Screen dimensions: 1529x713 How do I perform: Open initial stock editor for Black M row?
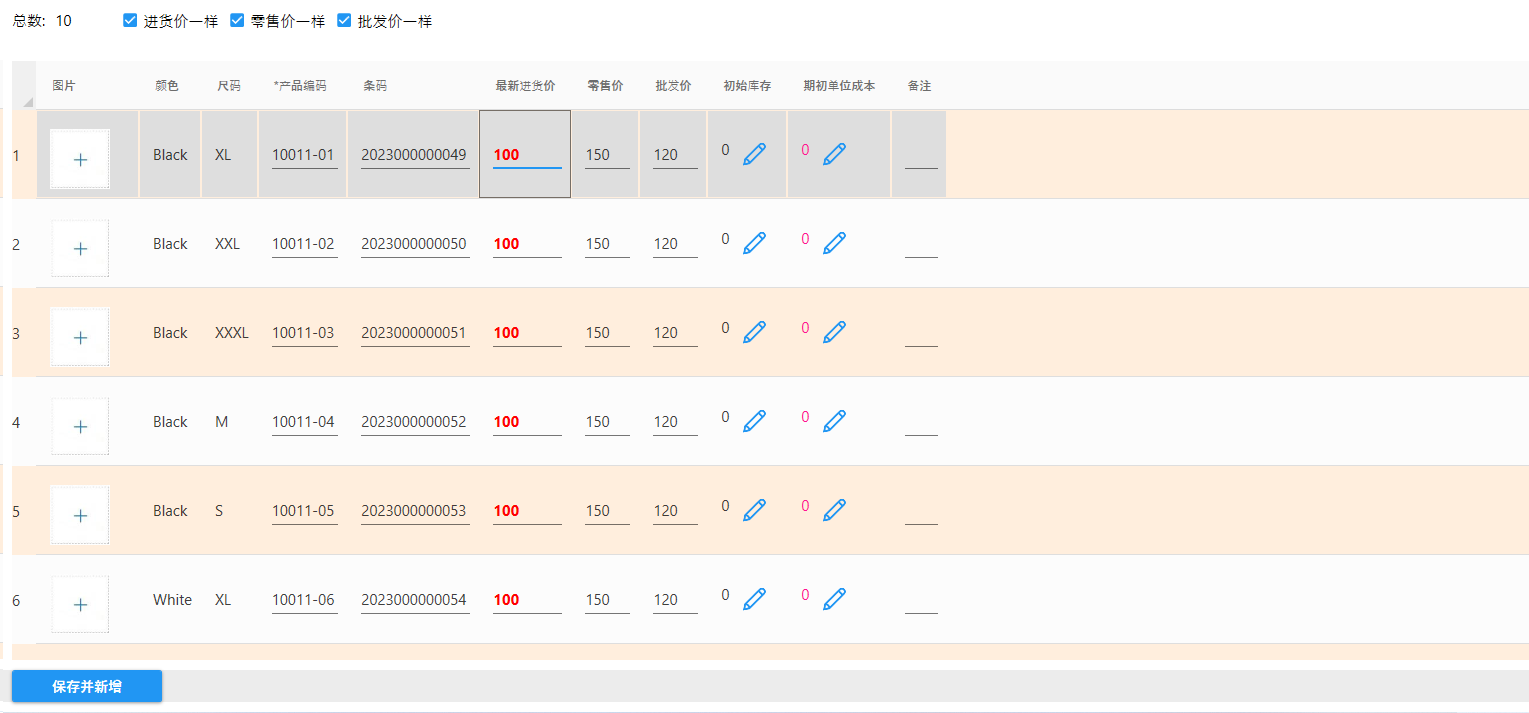click(754, 421)
